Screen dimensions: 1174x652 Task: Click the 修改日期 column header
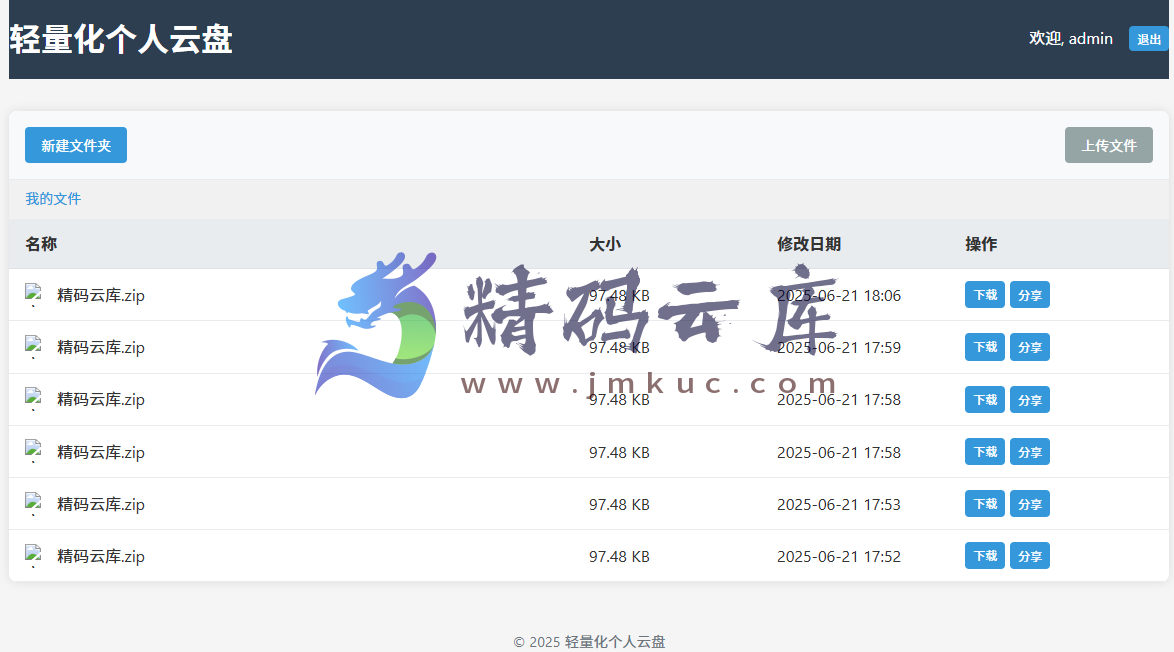[x=809, y=244]
